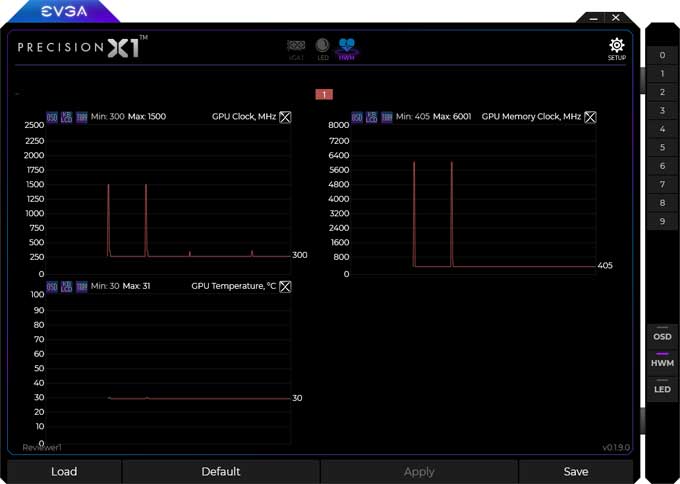Image resolution: width=680 pixels, height=484 pixels.
Task: Close the GPU Clock, MHz graph
Action: 285,117
